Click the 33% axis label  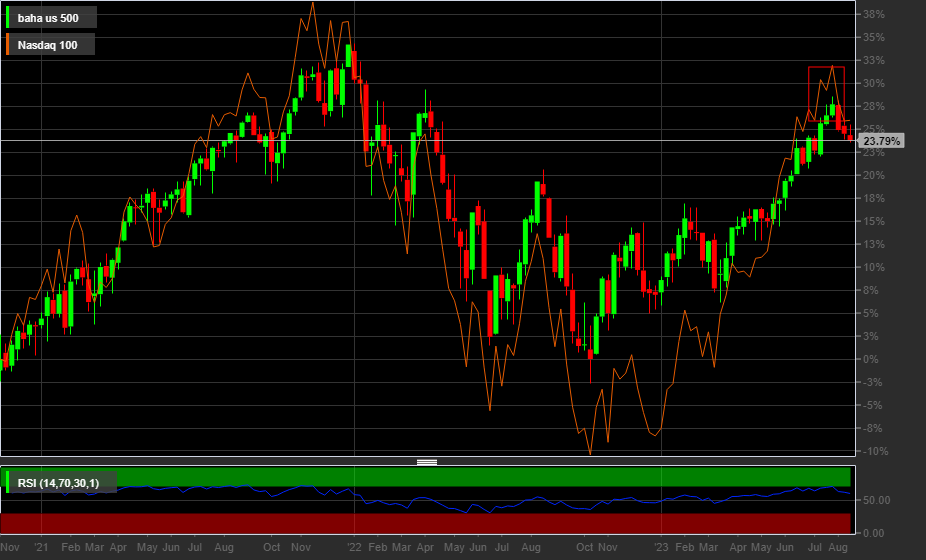874,60
